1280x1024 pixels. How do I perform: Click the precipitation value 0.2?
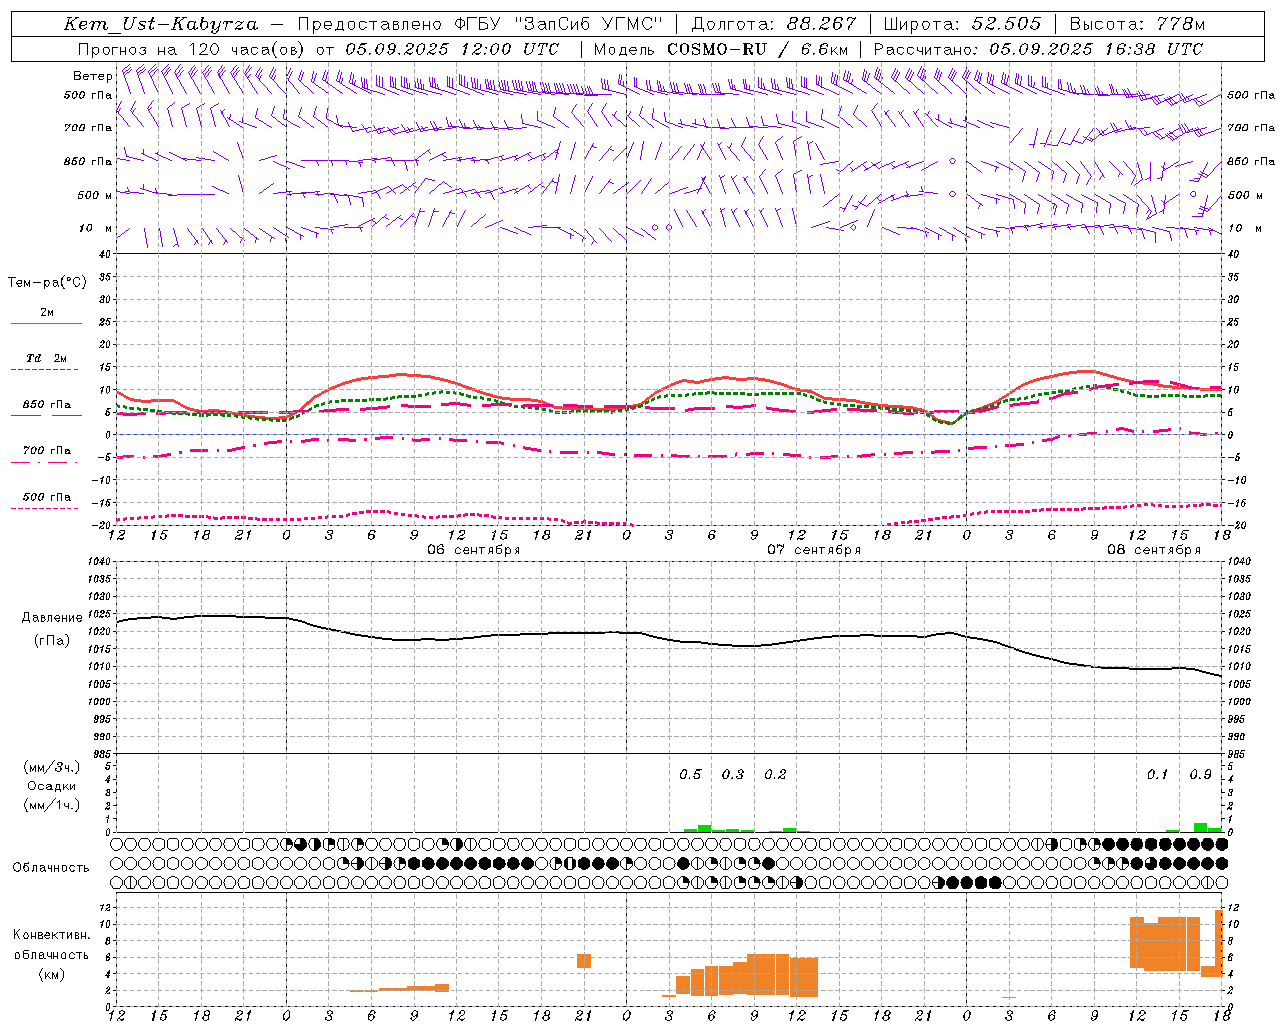click(775, 775)
